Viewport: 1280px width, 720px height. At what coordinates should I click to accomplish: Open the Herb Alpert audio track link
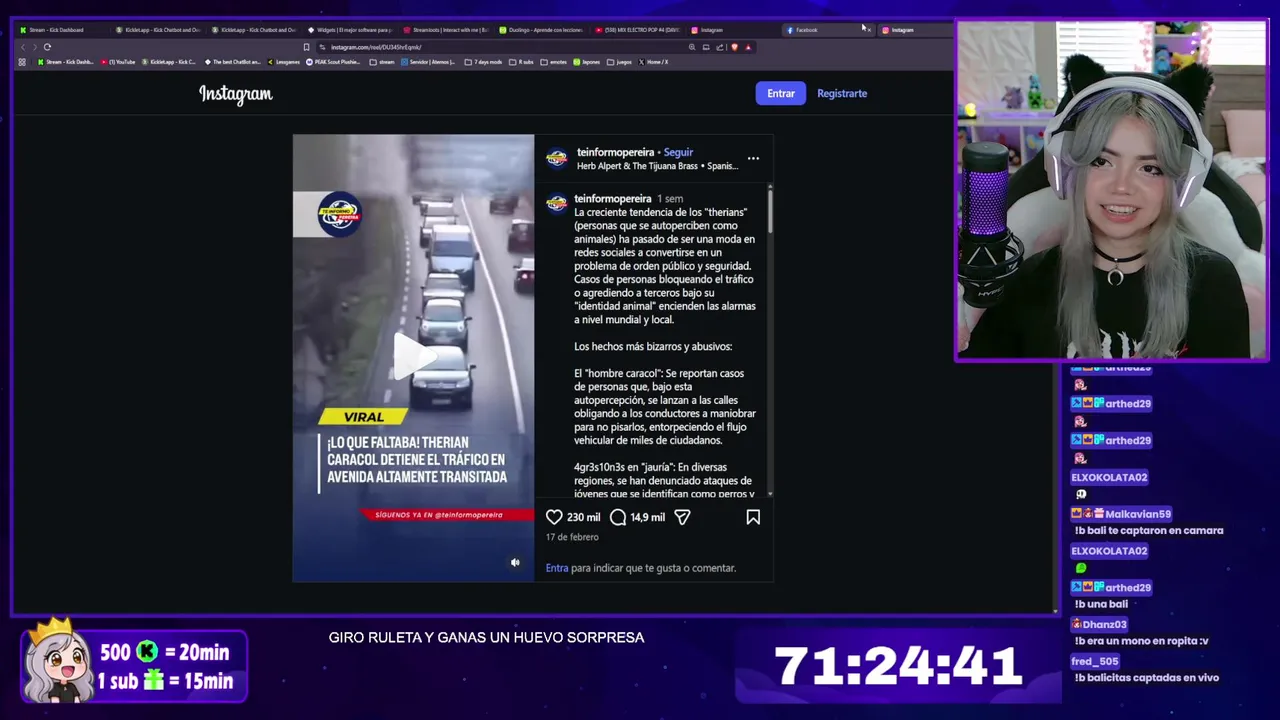pyautogui.click(x=657, y=166)
